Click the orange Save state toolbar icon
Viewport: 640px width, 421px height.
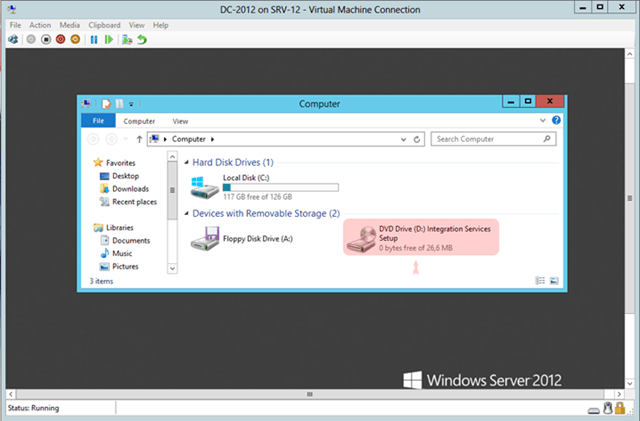coord(75,40)
